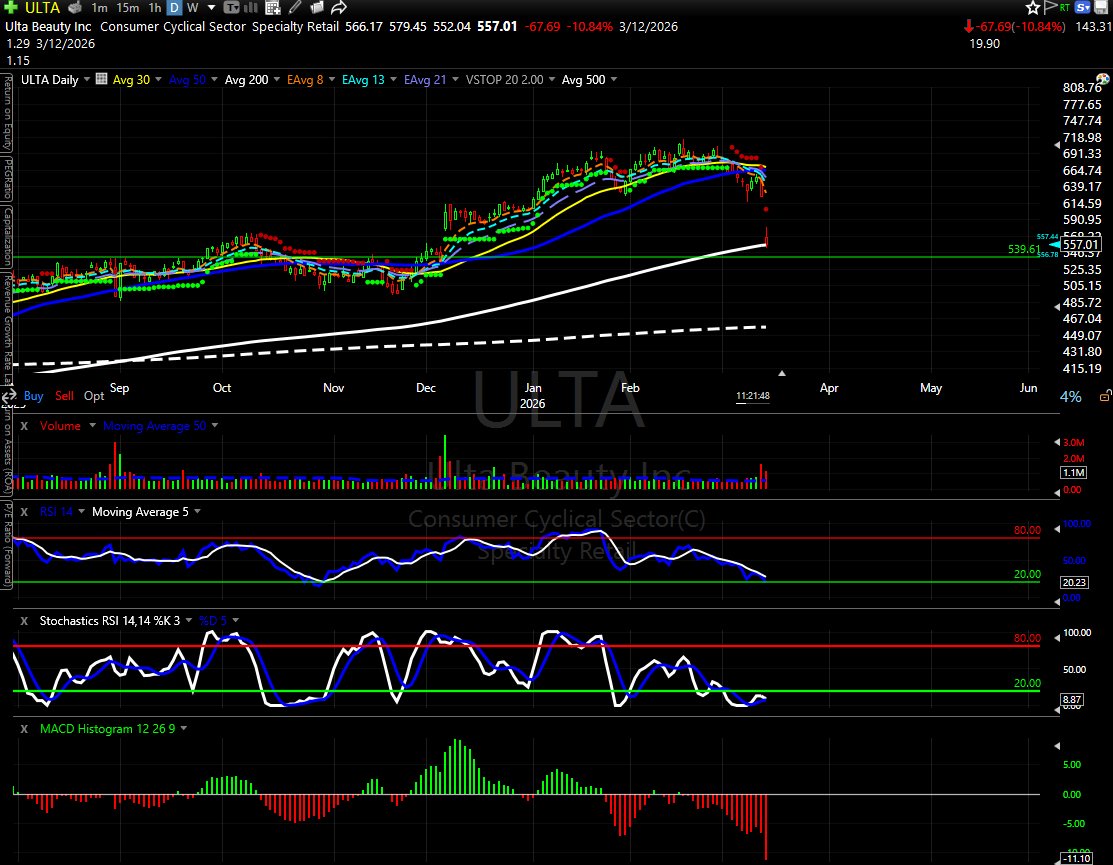This screenshot has height=865, width=1113.
Task: Switch to the 1m timeframe
Action: (x=99, y=8)
